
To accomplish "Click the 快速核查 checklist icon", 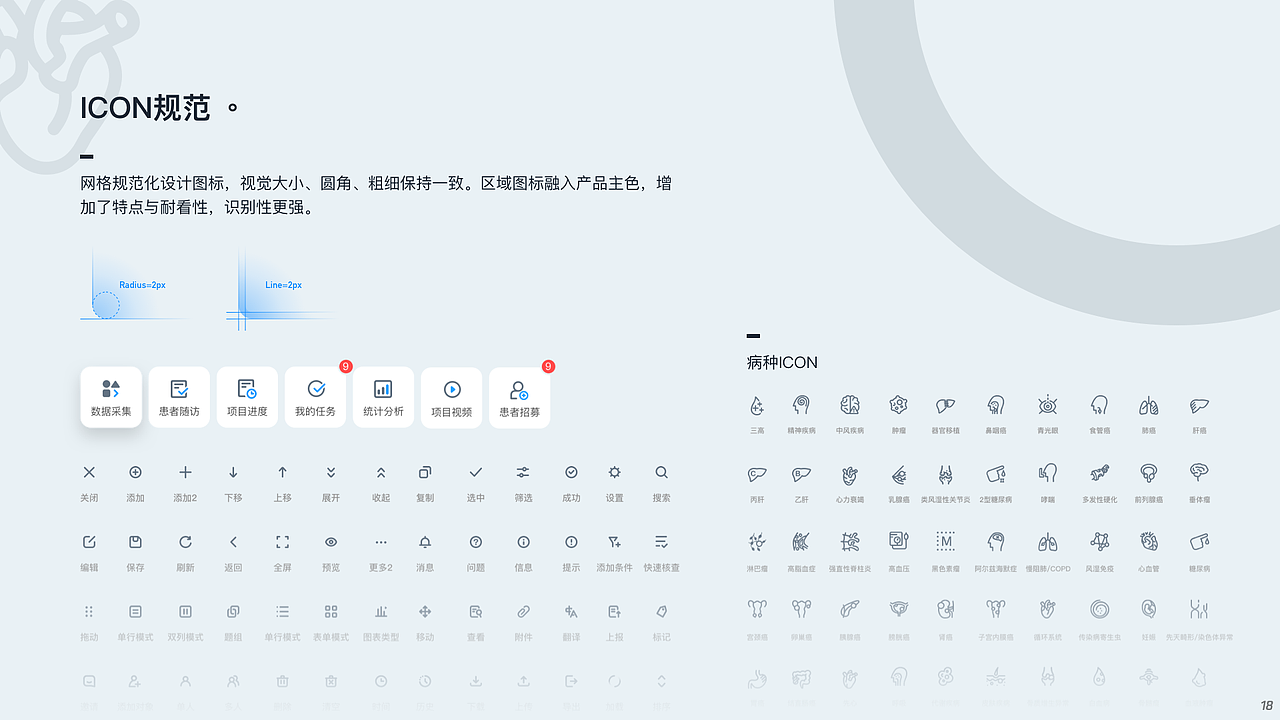I will click(661, 542).
